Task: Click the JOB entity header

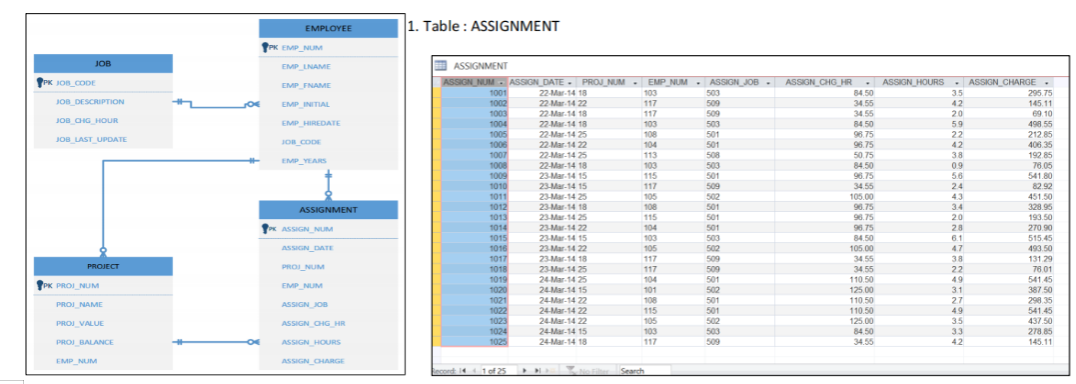Action: pos(103,63)
